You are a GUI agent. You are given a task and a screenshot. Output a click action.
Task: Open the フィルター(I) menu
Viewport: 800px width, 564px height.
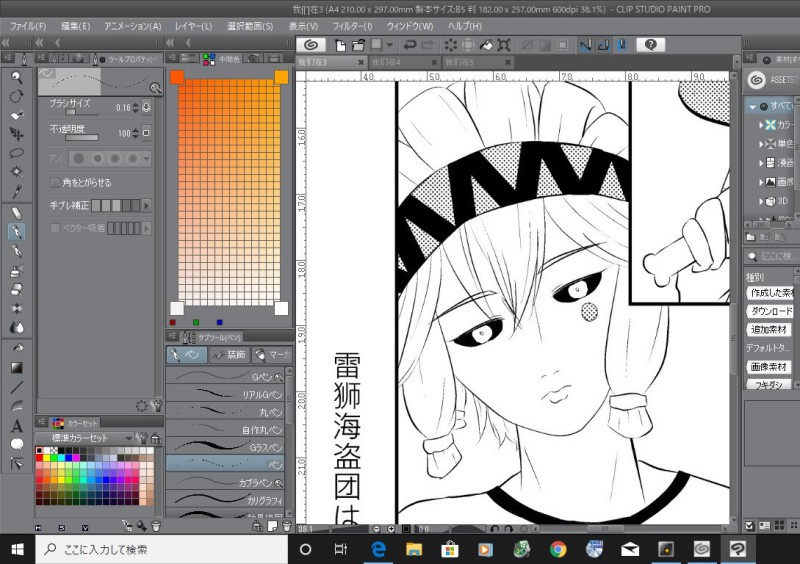click(x=352, y=26)
